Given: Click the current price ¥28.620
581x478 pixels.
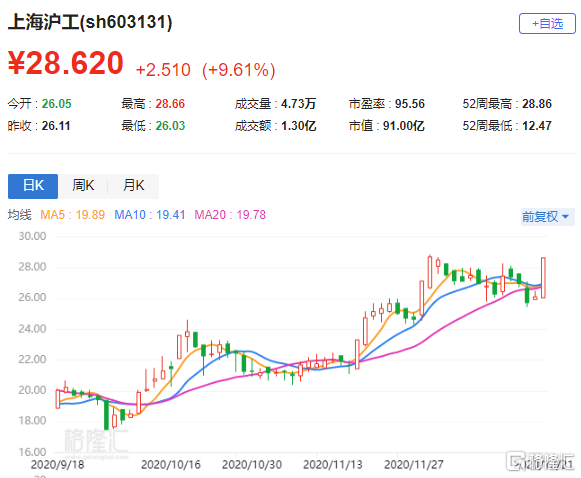Looking at the screenshot, I should click(66, 63).
